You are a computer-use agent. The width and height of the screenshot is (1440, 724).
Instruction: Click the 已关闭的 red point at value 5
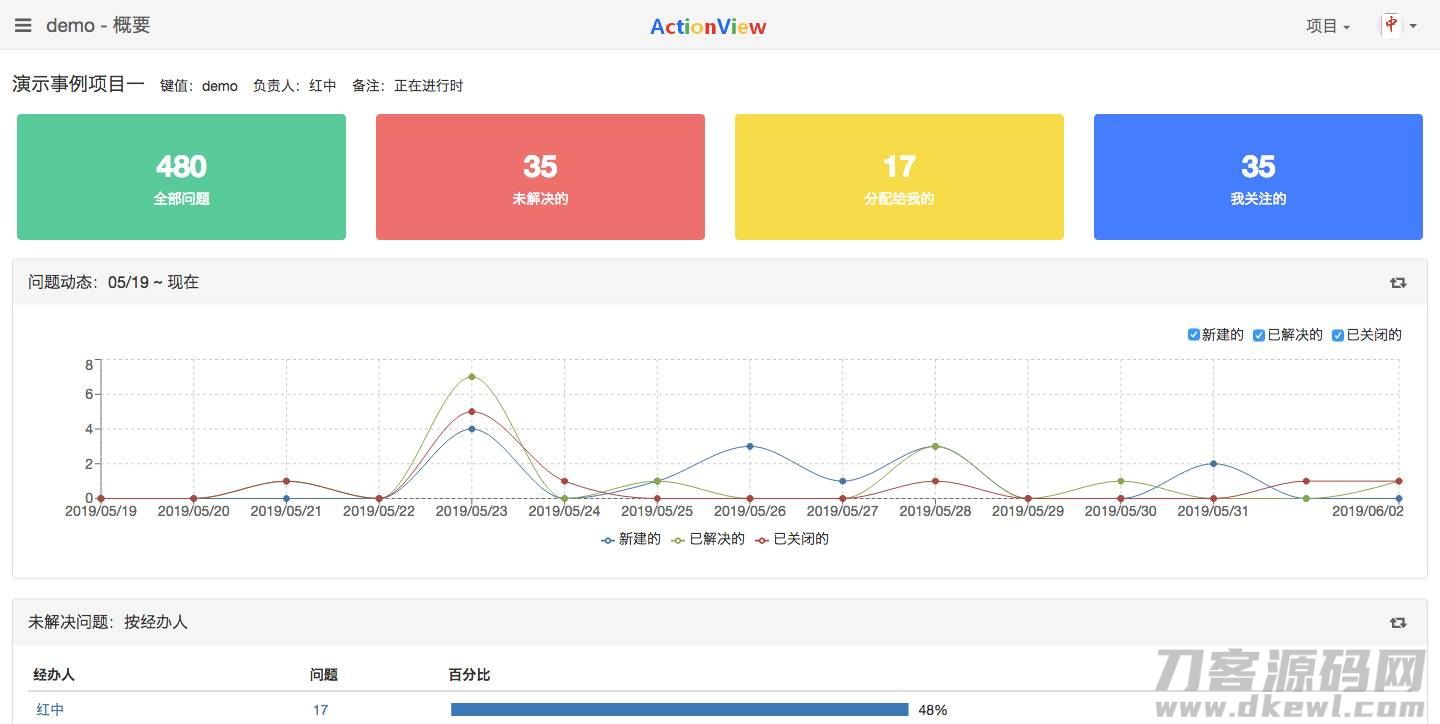click(x=471, y=411)
